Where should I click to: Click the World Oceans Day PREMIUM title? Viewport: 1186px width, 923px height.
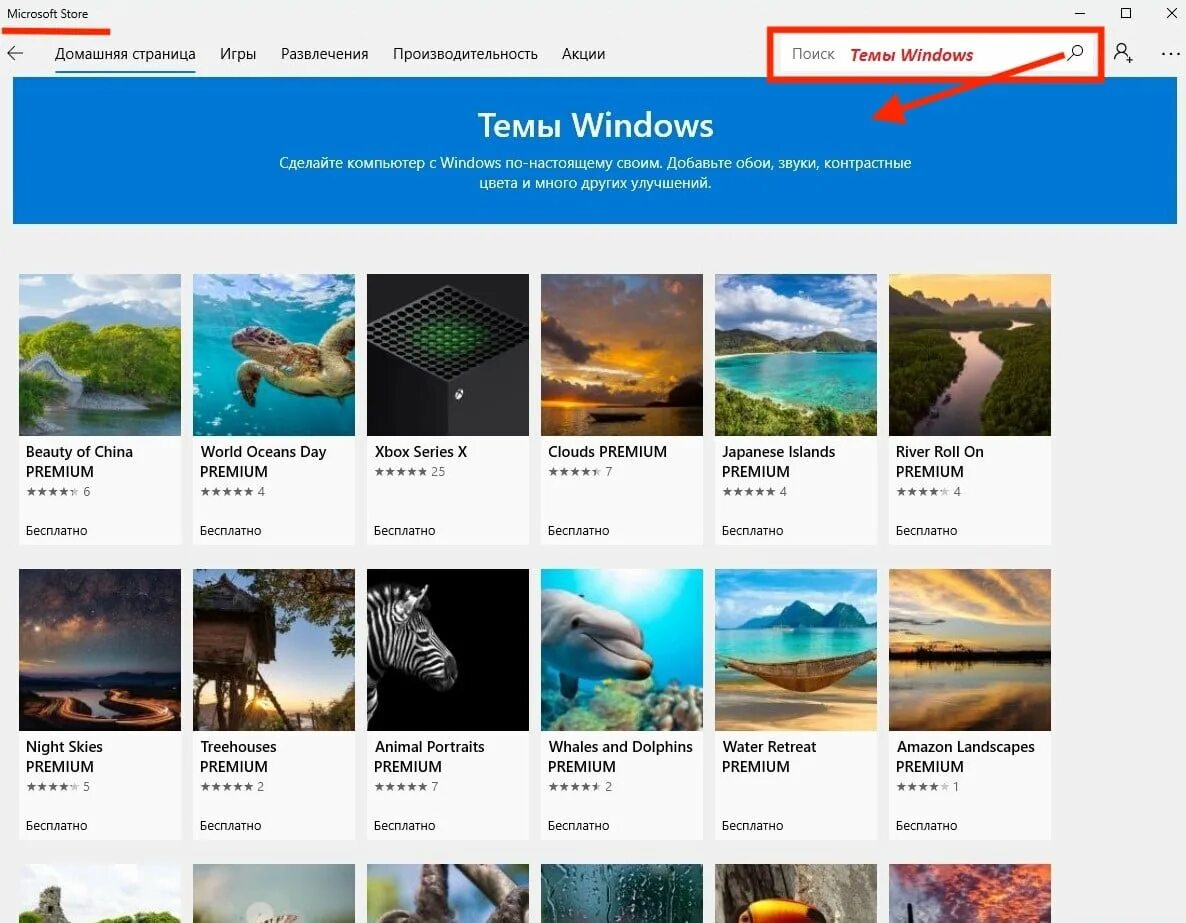(x=263, y=462)
